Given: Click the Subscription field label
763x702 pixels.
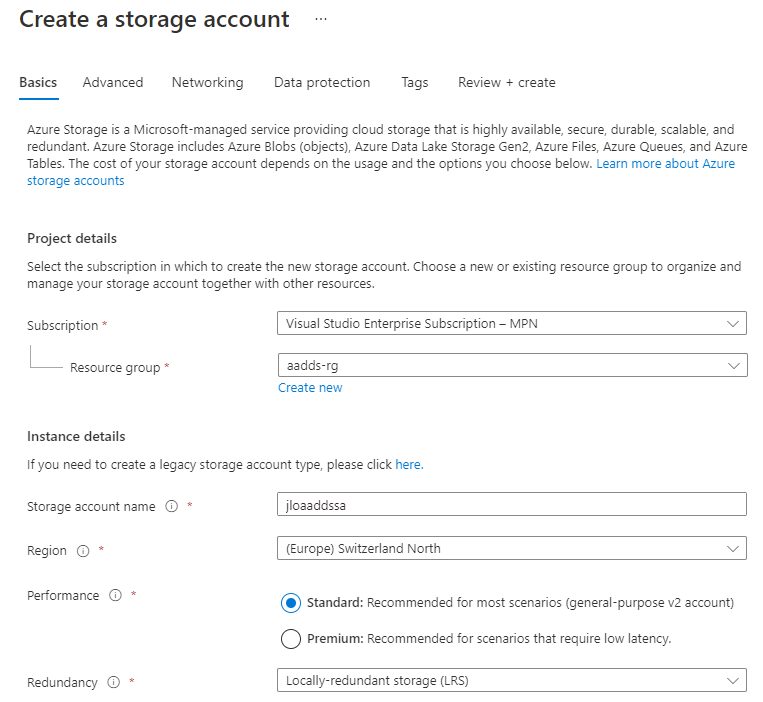Looking at the screenshot, I should 63,325.
